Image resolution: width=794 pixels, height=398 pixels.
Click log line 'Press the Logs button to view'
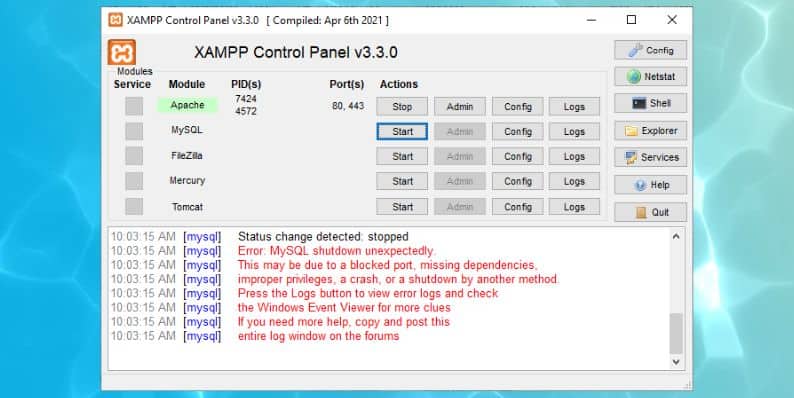pyautogui.click(x=368, y=293)
